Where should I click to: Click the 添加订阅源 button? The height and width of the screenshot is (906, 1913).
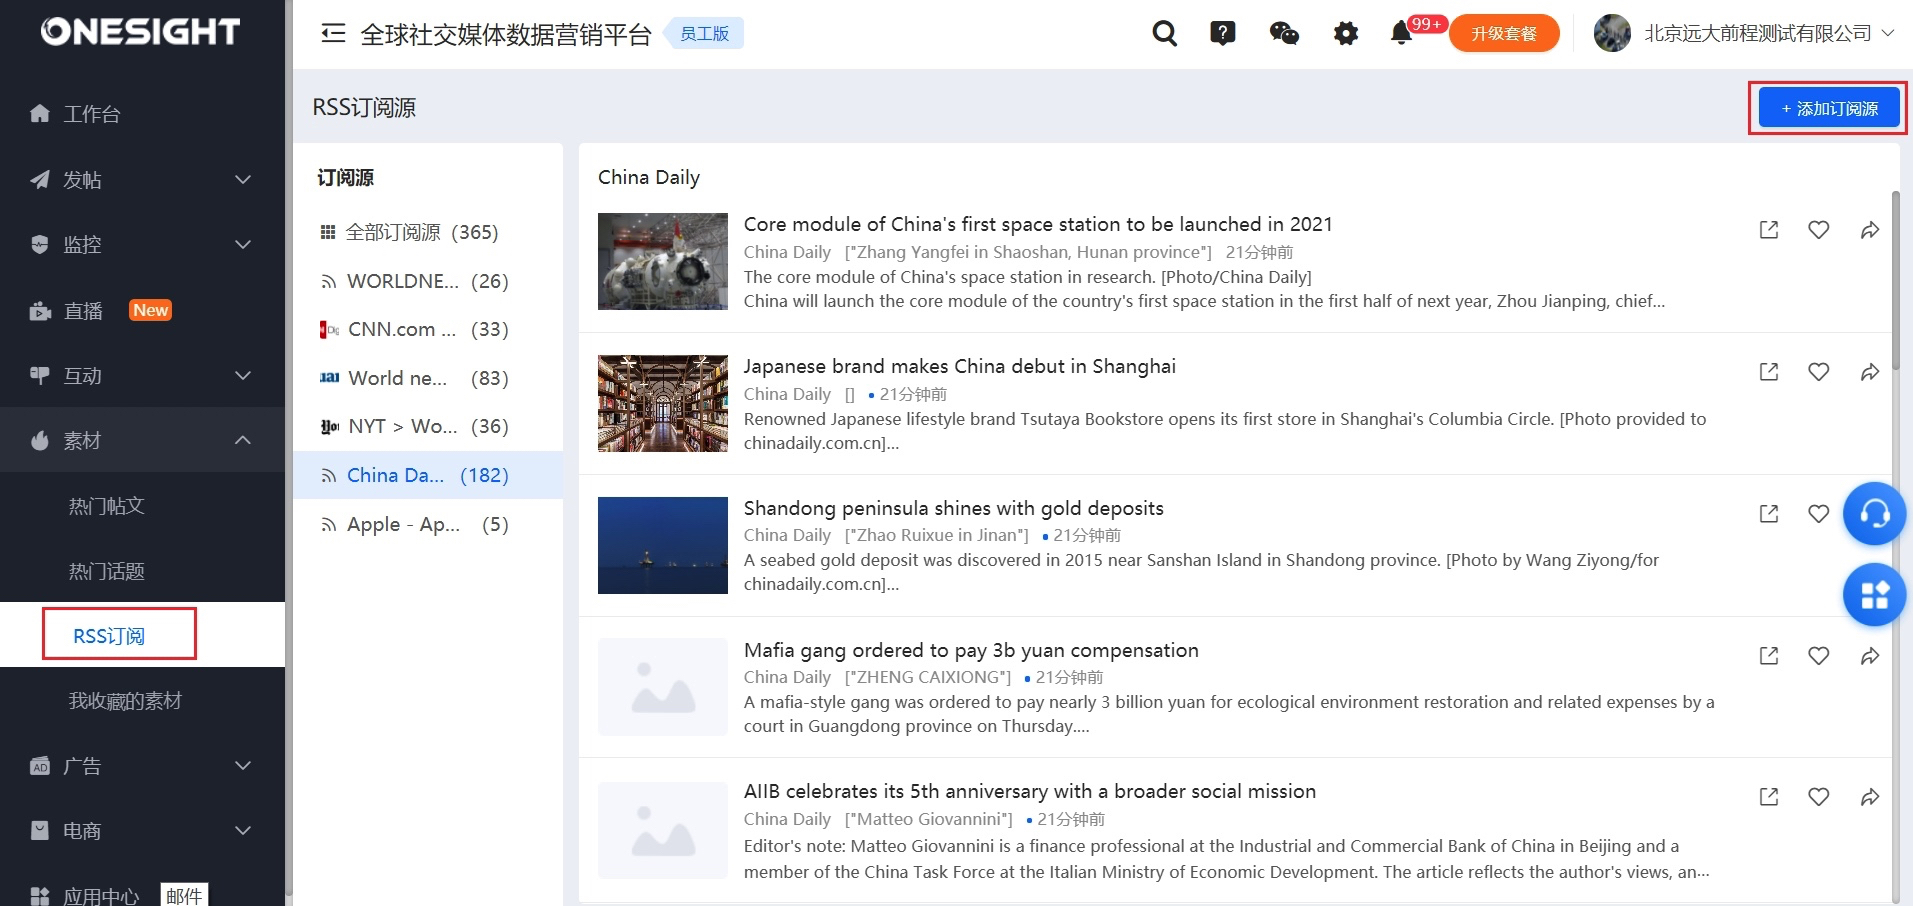coord(1827,107)
